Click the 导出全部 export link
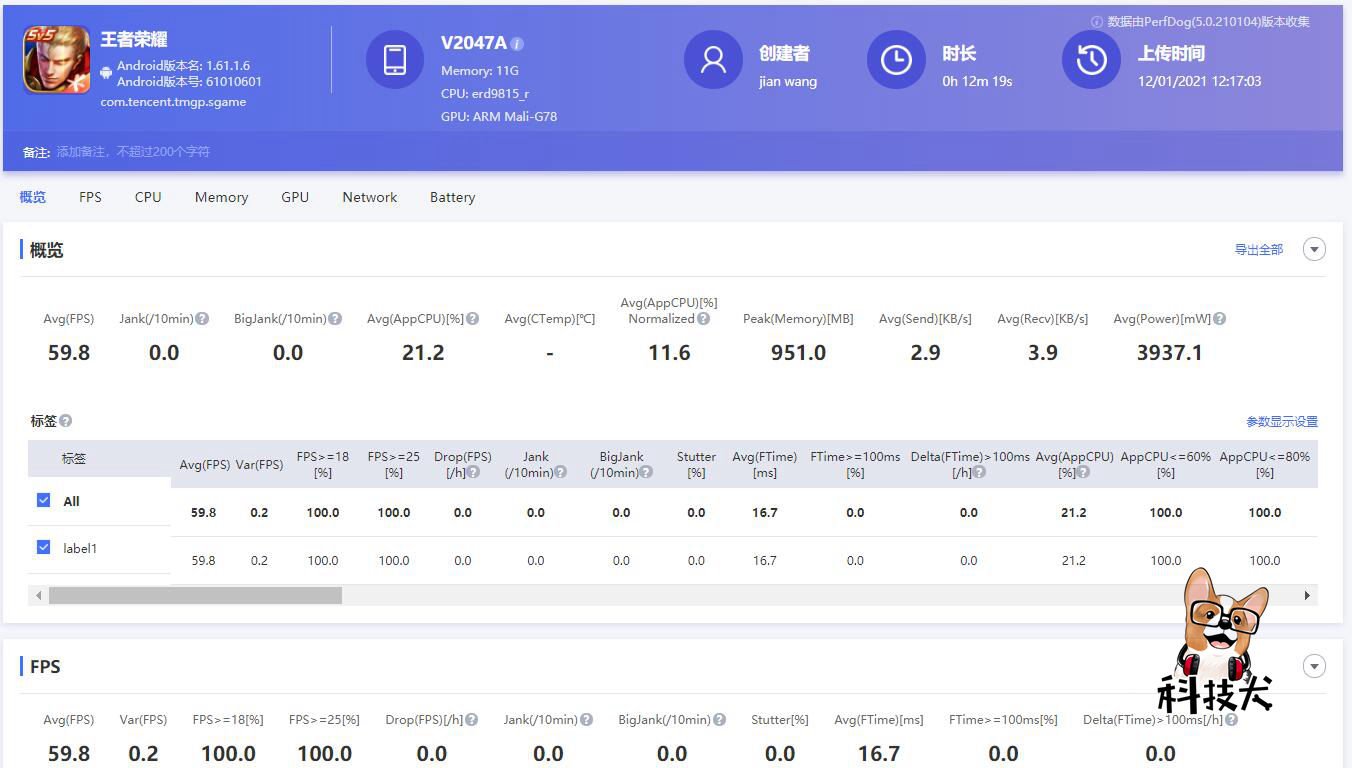The height and width of the screenshot is (768, 1352). [x=1259, y=249]
